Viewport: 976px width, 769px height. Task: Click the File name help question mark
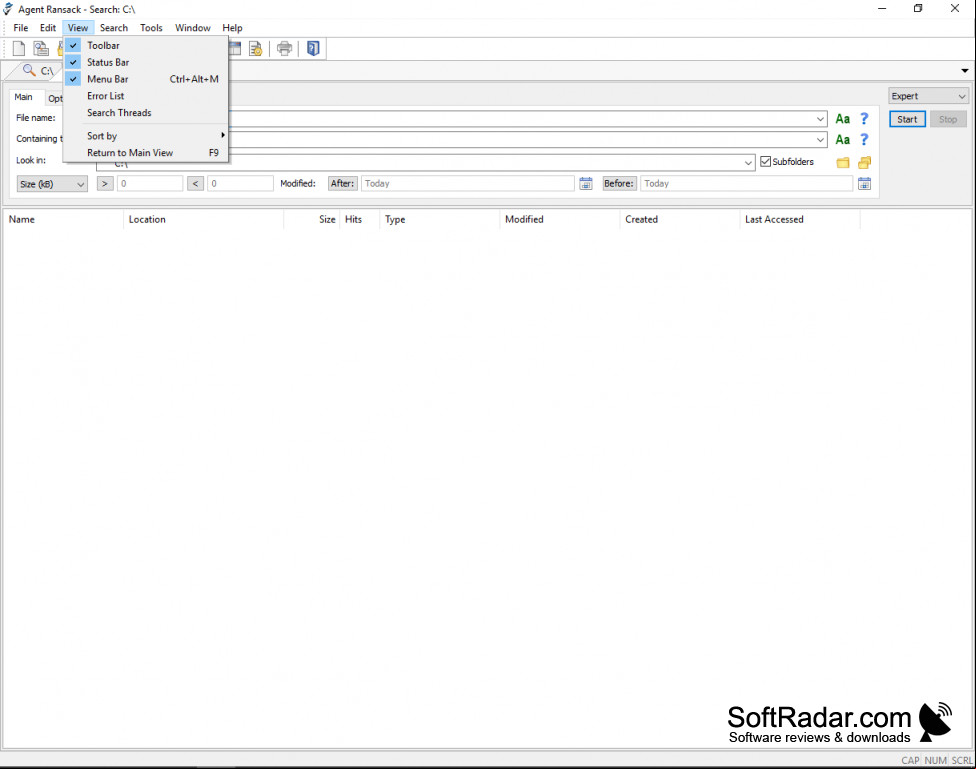864,119
